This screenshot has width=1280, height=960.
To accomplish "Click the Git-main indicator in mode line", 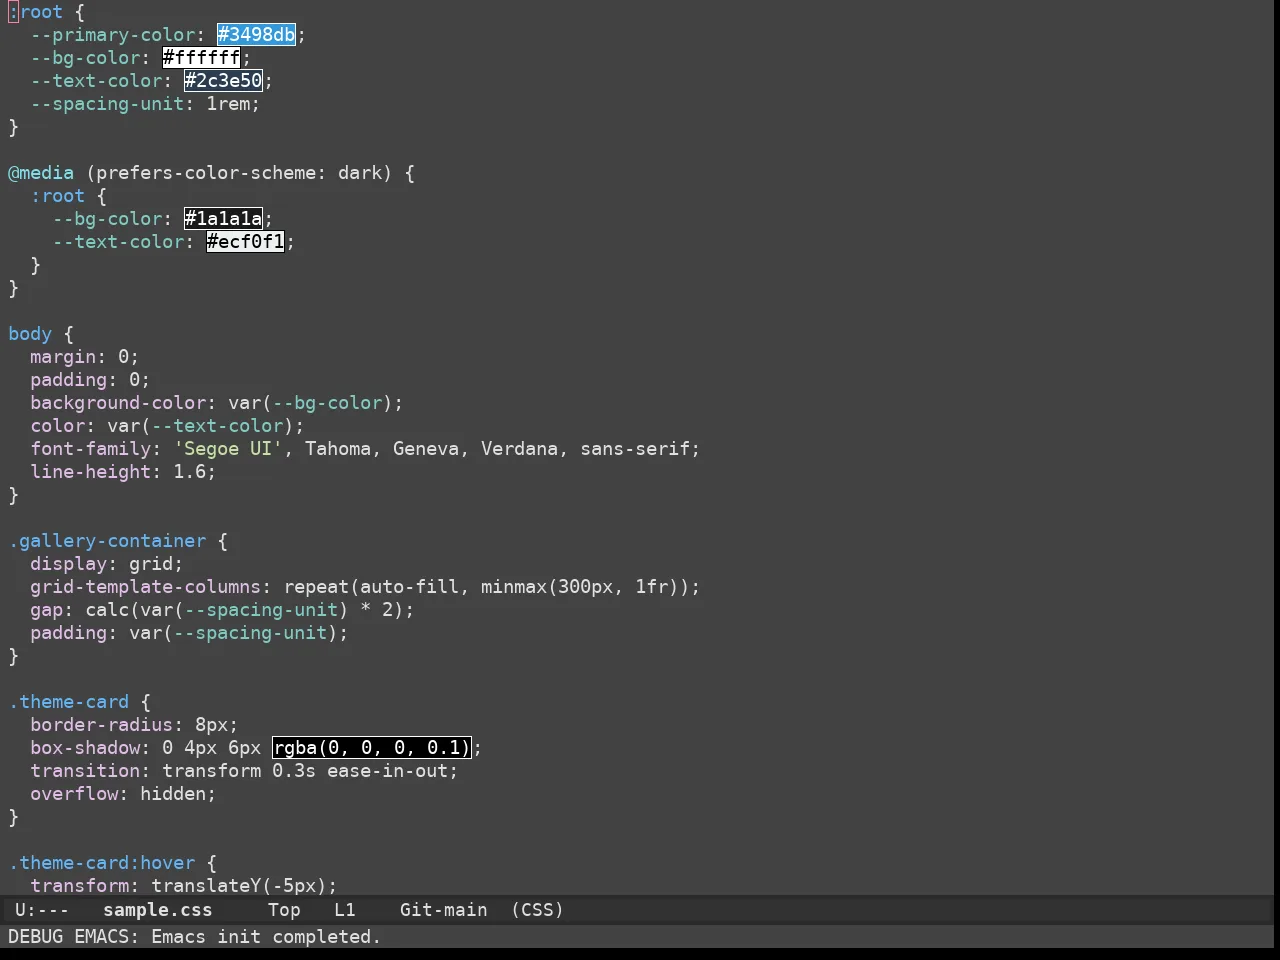I will (x=444, y=910).
